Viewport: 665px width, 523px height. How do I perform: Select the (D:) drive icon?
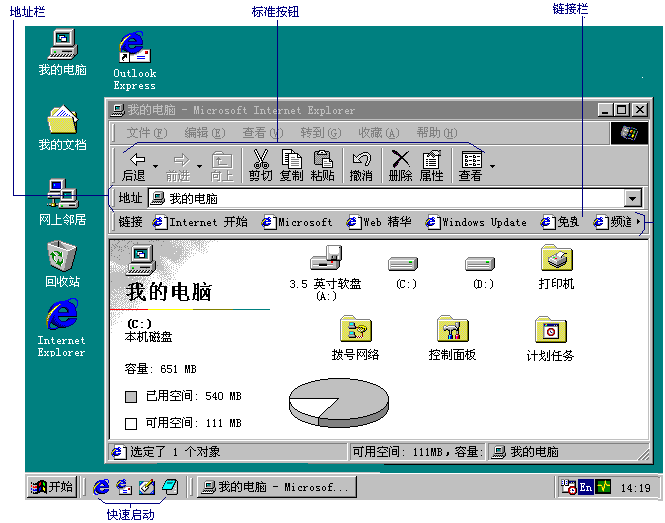480,263
